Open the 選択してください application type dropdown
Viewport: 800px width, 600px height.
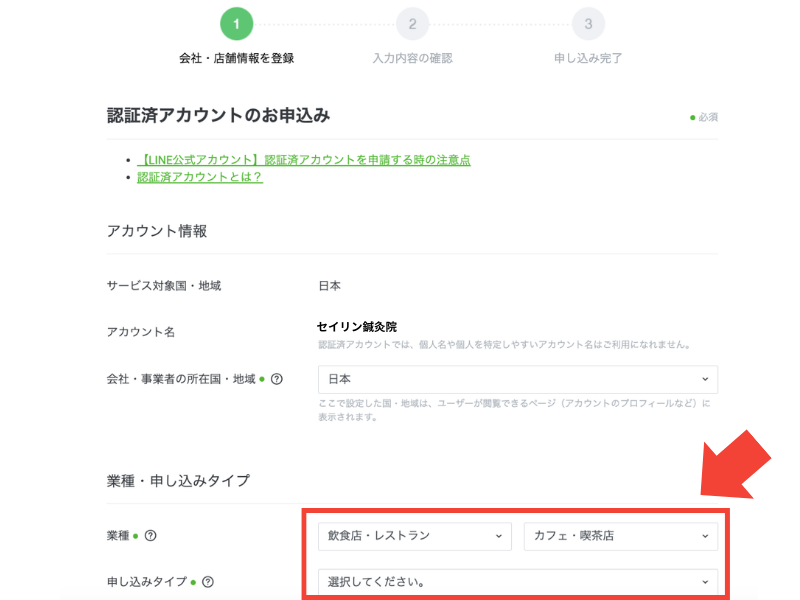point(517,581)
